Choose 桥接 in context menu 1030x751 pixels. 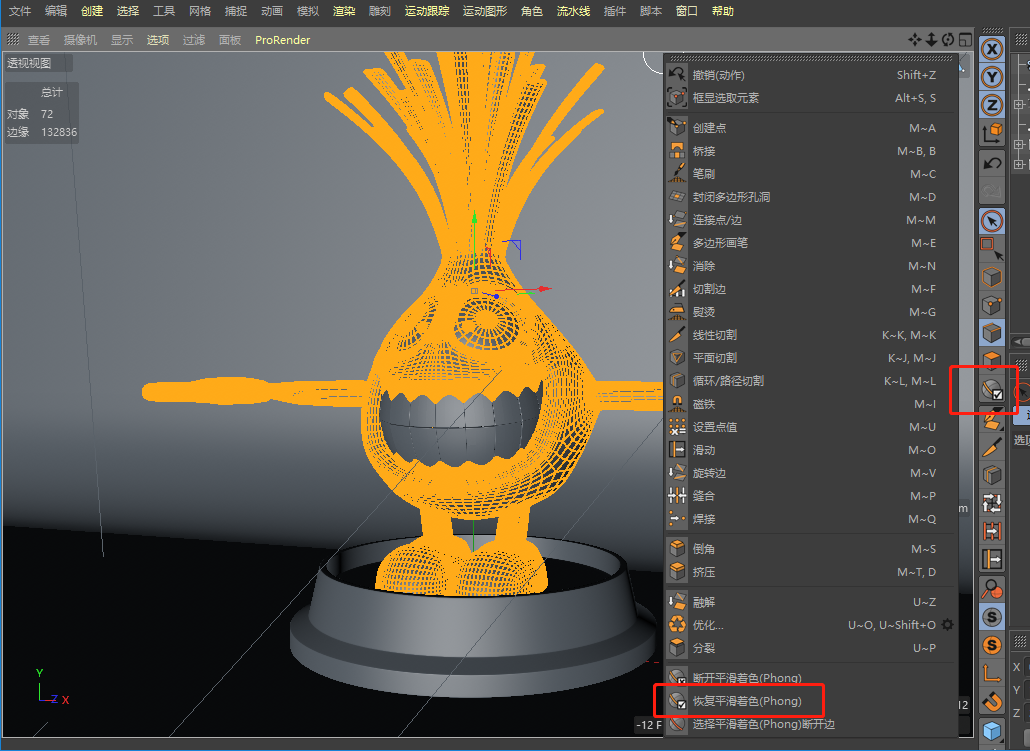point(811,150)
